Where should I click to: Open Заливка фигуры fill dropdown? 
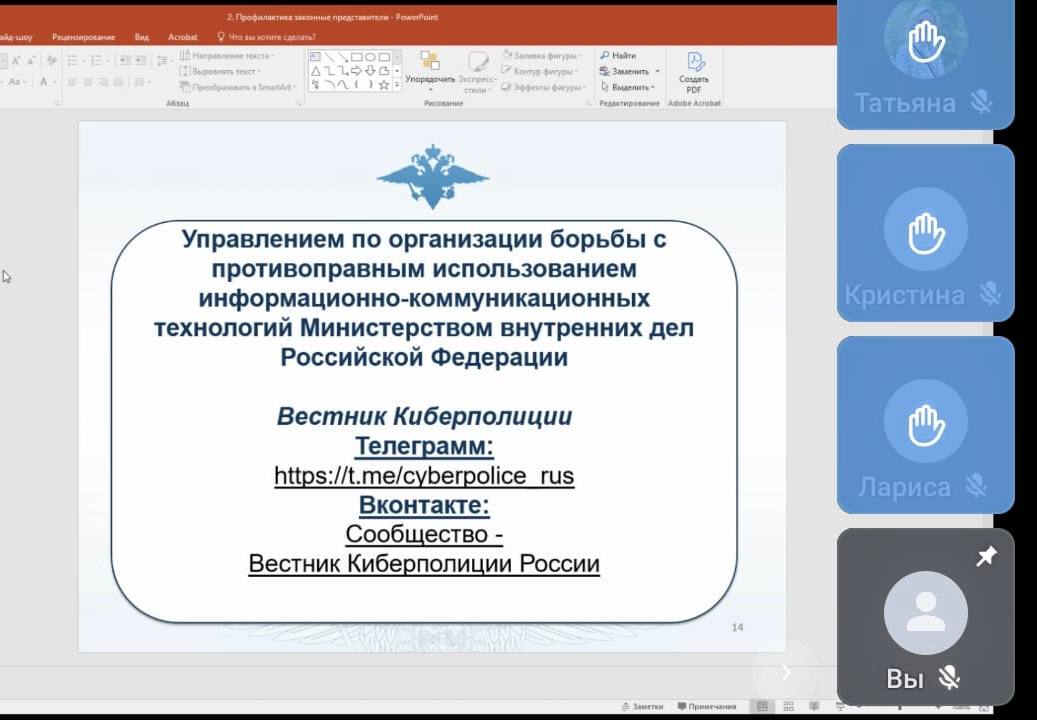543,56
